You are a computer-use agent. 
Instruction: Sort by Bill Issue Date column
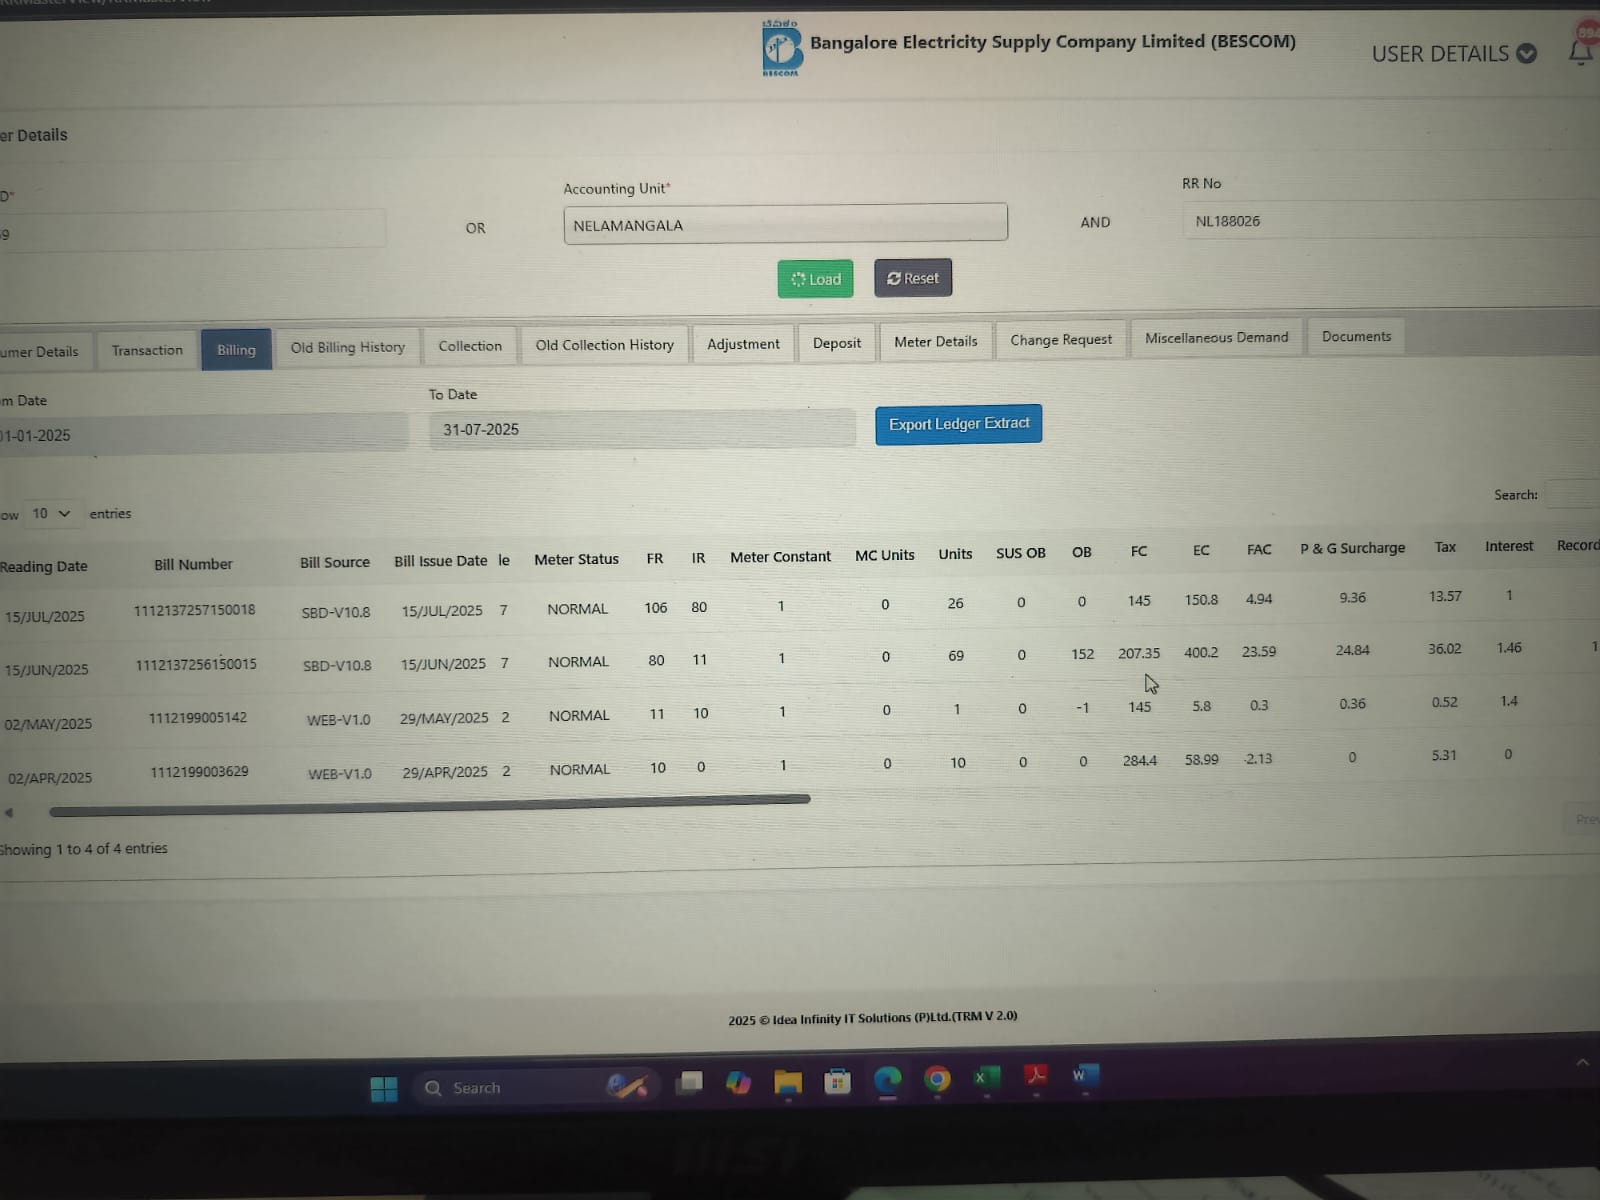(x=440, y=561)
